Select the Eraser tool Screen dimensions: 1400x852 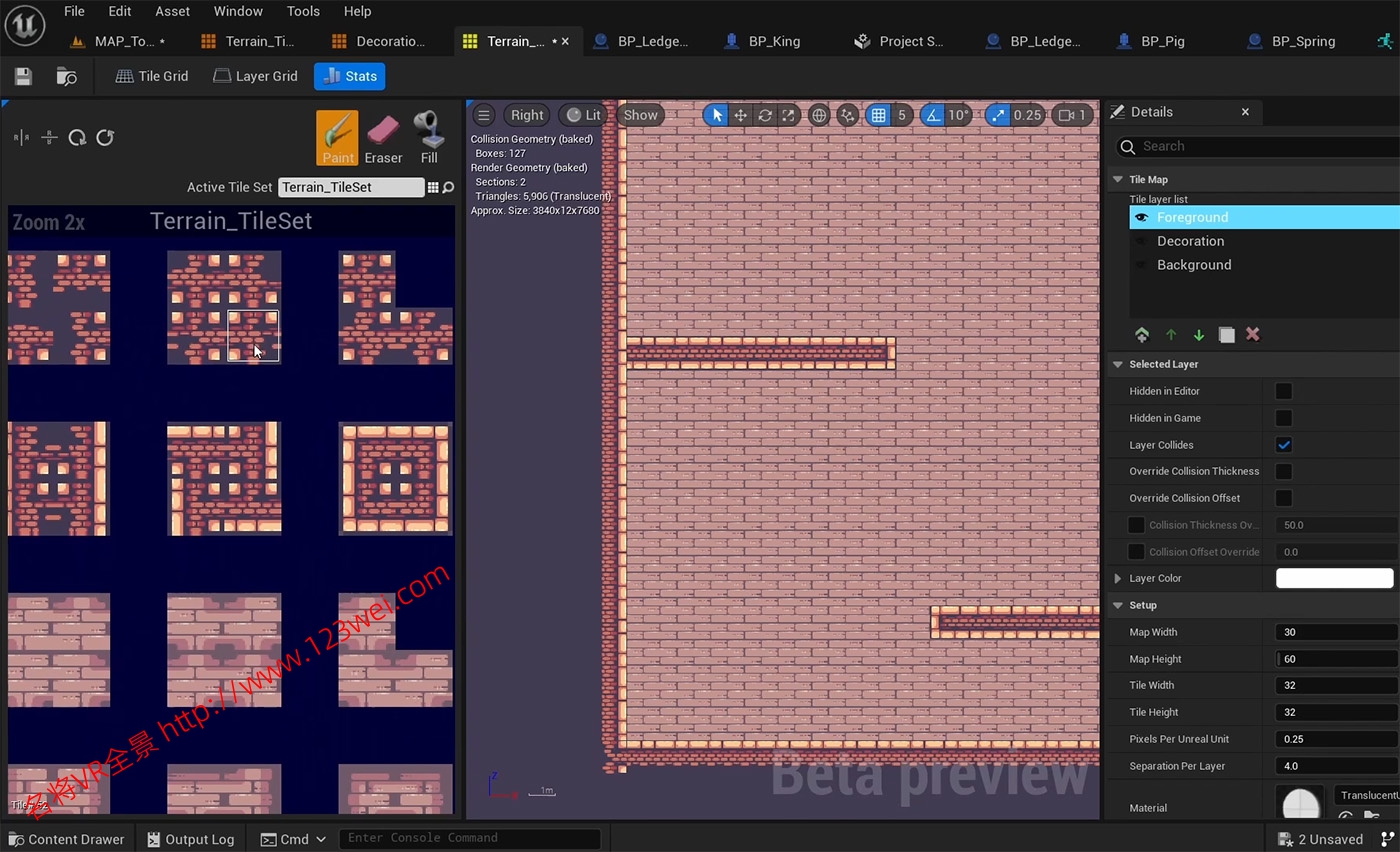tap(383, 138)
